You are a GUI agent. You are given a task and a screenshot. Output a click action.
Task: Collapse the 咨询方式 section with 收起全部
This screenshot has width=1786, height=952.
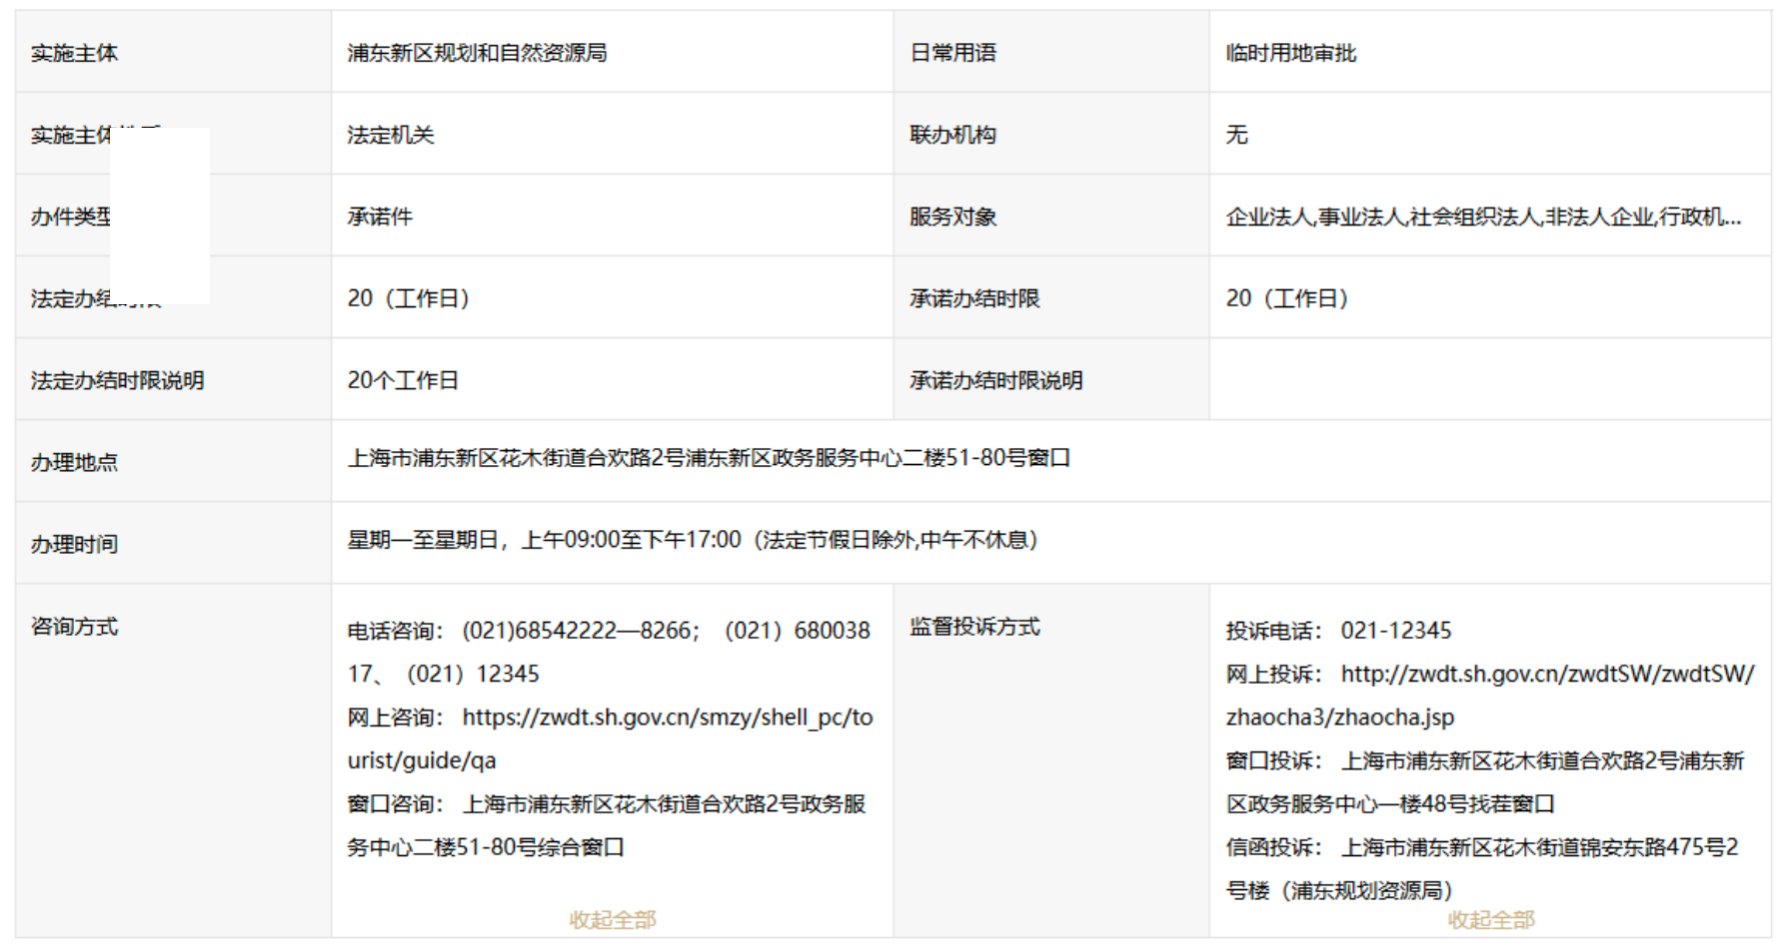(x=612, y=919)
